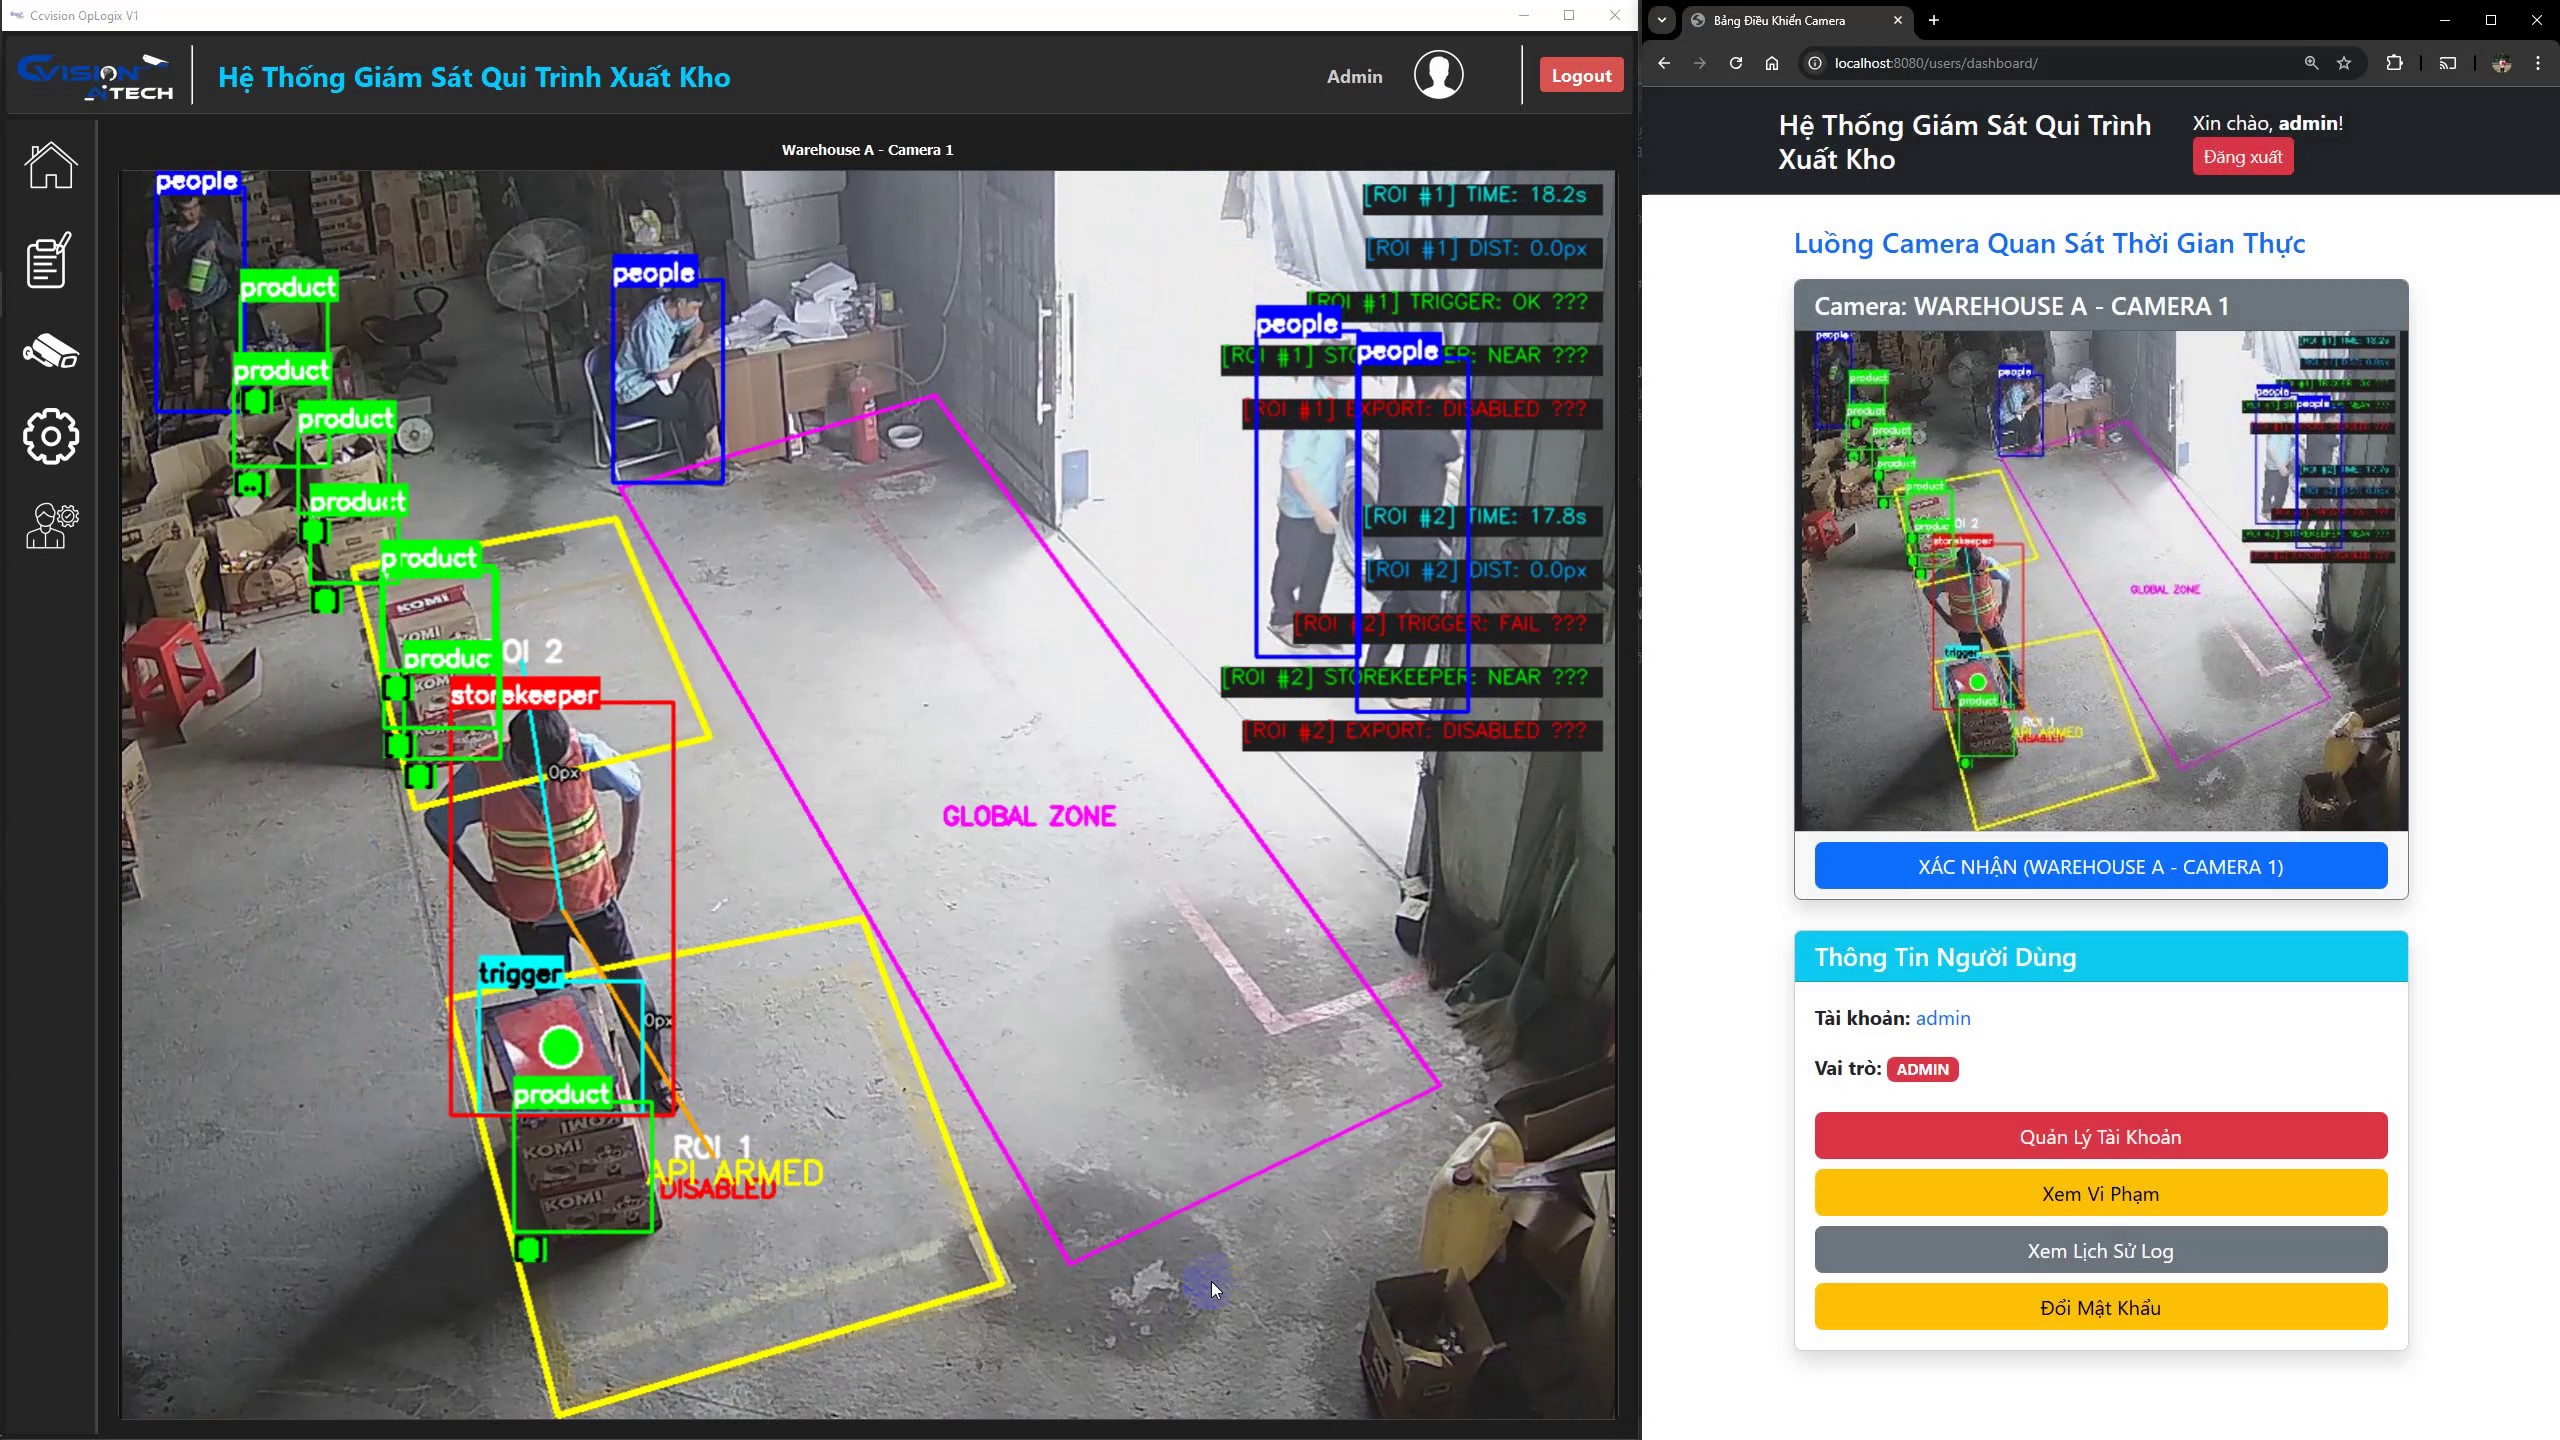Open the clipboard report icon in sidebar
This screenshot has width=2560, height=1440.
48,260
